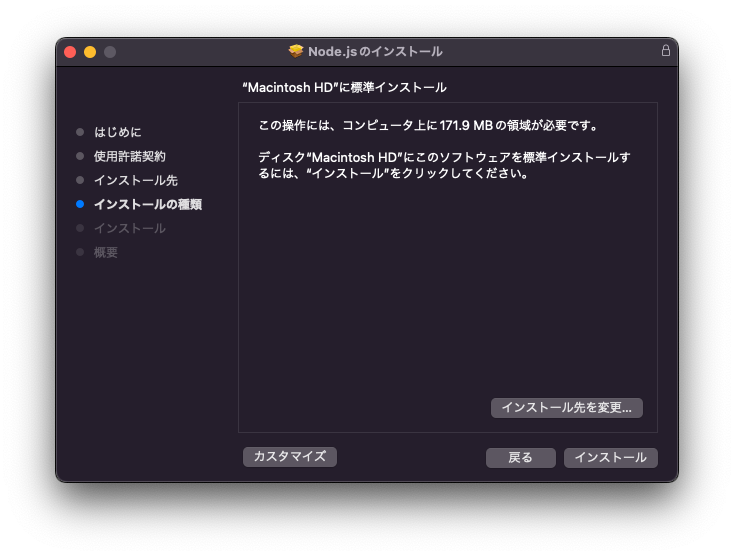The height and width of the screenshot is (556, 734).
Task: Click the blue bullet next to インストールの種類
Action: click(x=80, y=204)
